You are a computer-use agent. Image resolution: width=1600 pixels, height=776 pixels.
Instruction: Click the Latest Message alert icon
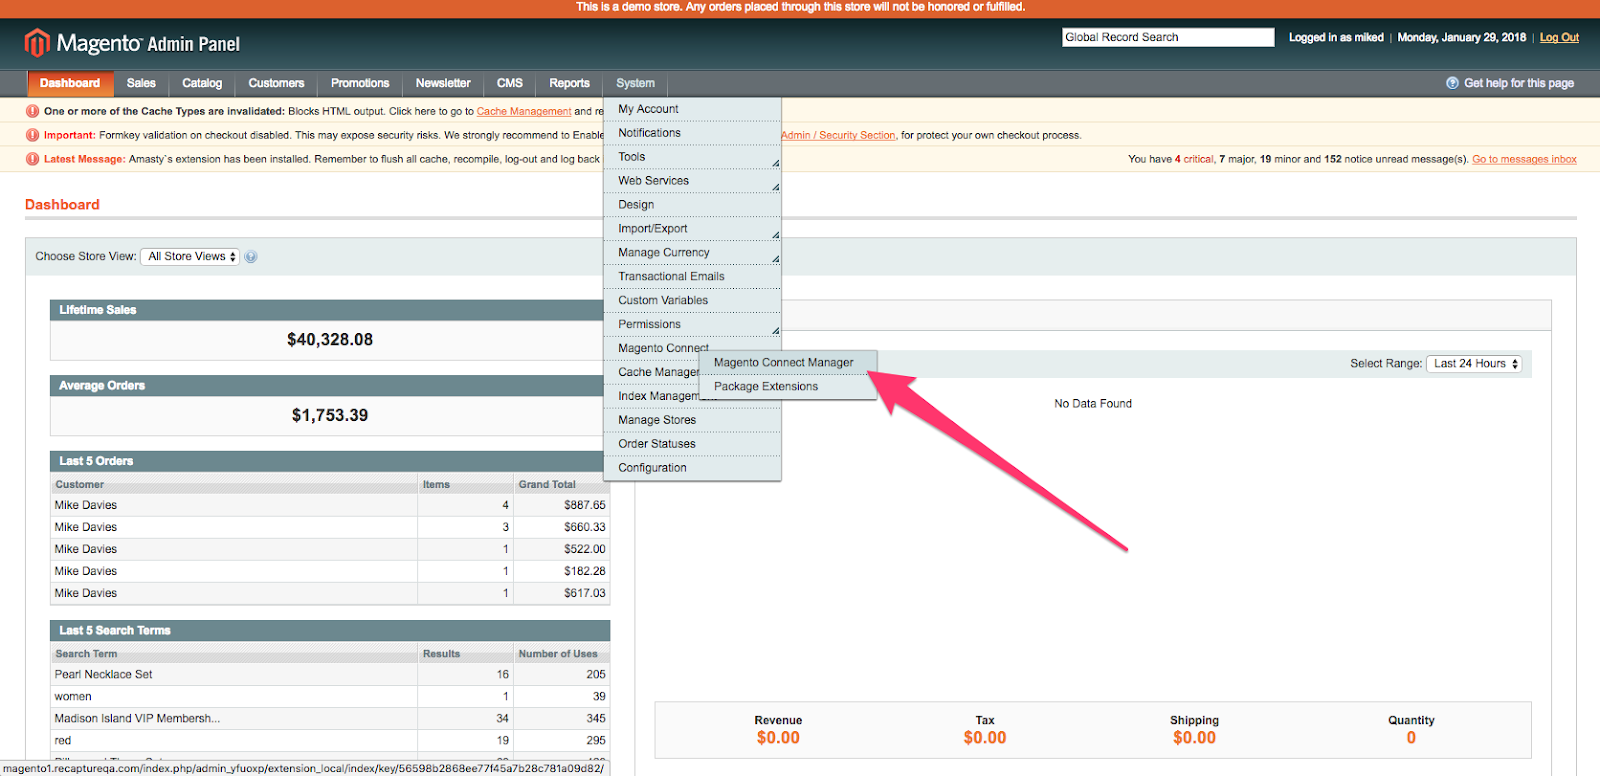click(x=33, y=159)
